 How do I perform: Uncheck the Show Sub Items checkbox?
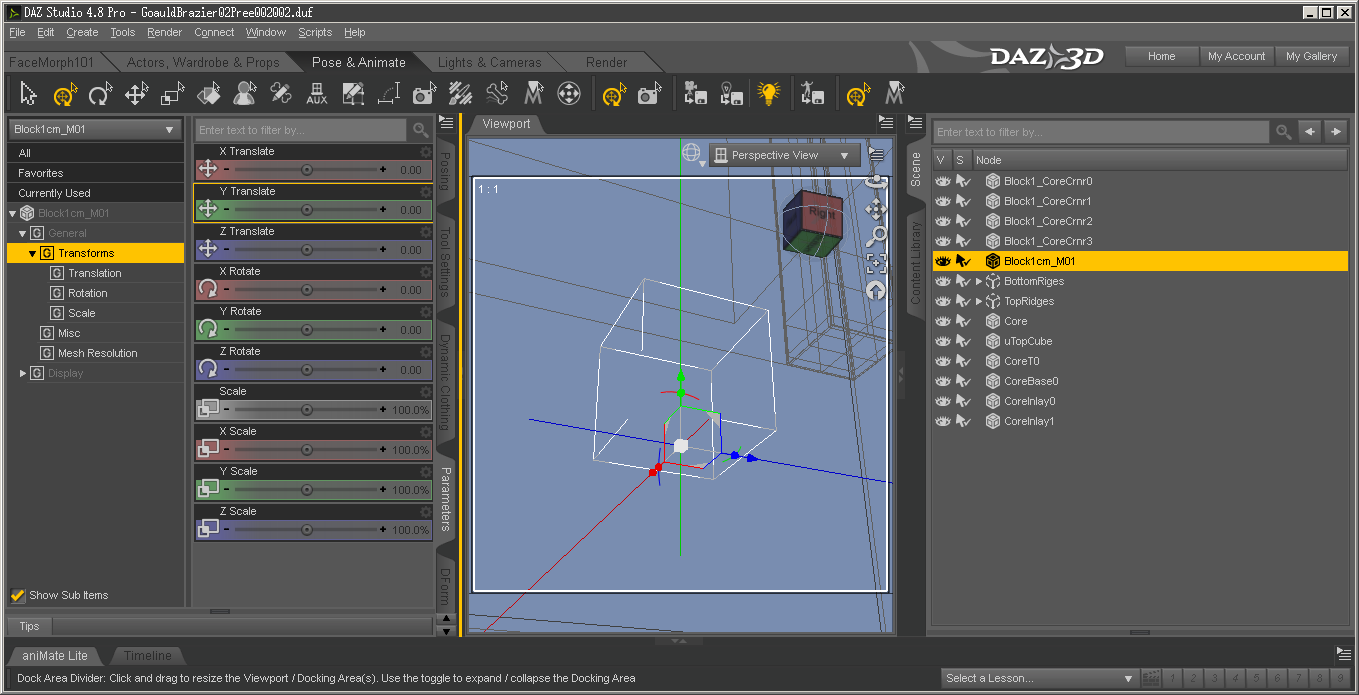[x=17, y=595]
